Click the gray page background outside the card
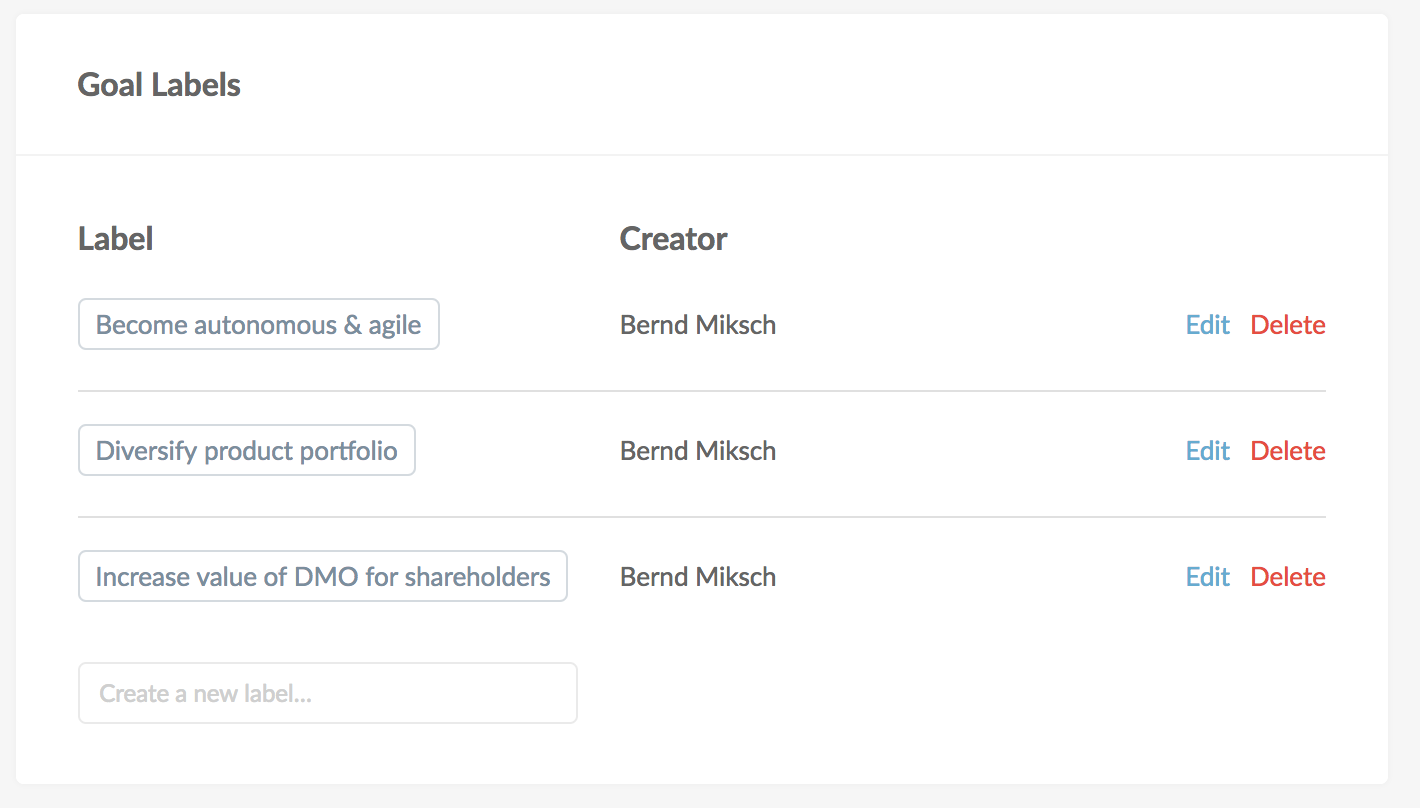 [1404, 400]
